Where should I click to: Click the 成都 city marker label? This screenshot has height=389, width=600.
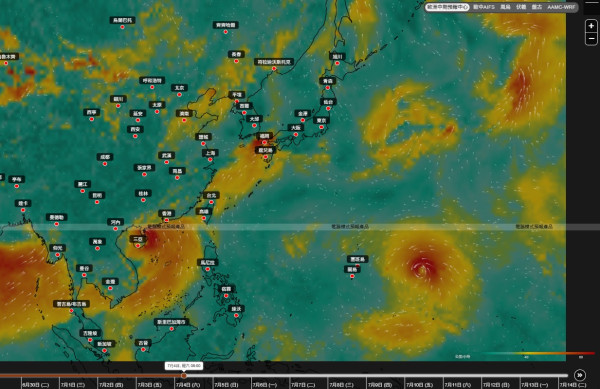point(105,157)
